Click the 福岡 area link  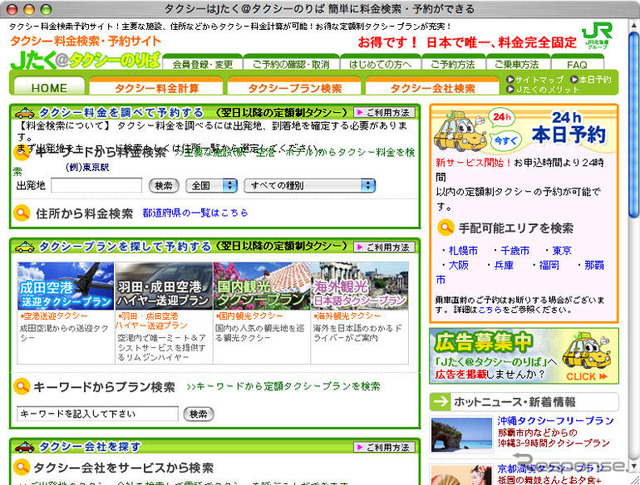coord(549,265)
